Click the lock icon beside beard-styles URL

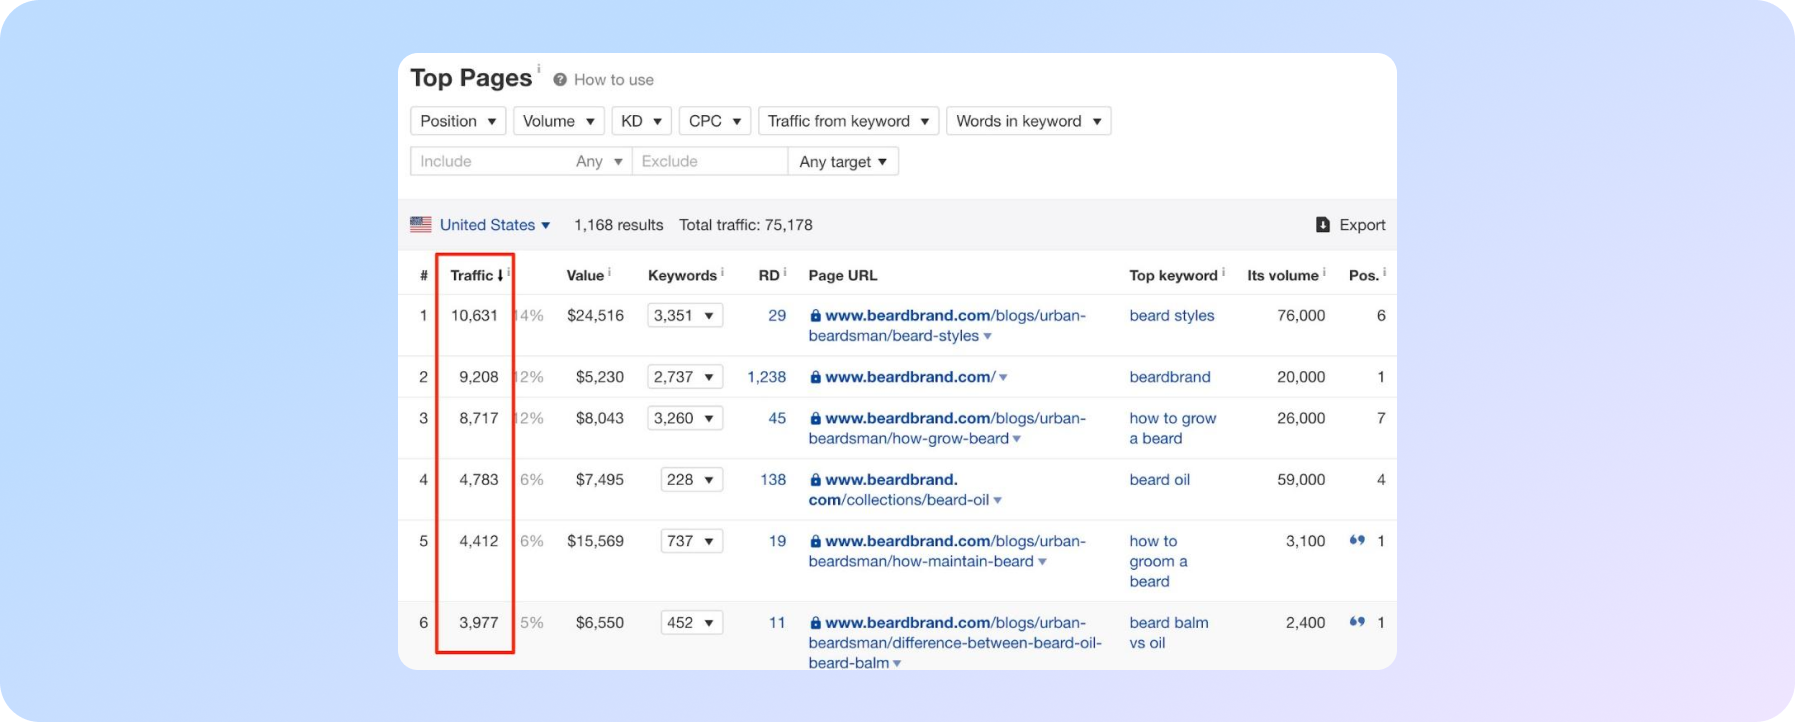point(816,316)
